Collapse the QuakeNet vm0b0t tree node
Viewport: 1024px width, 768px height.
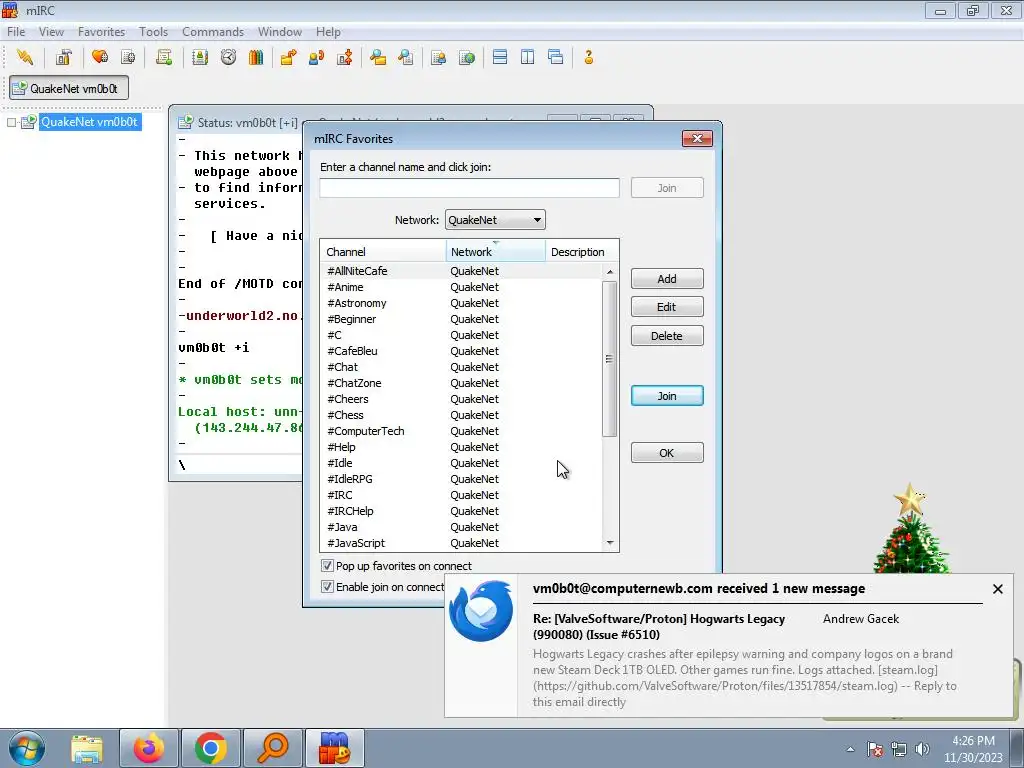(x=11, y=122)
